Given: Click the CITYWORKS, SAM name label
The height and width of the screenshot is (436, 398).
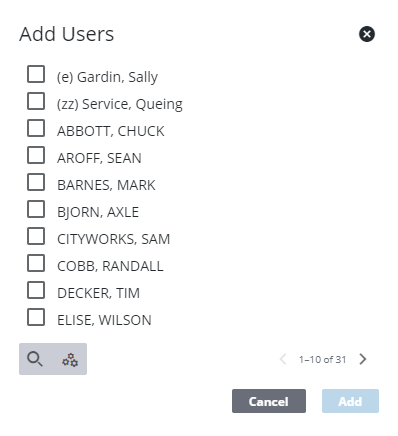Looking at the screenshot, I should coord(113,239).
